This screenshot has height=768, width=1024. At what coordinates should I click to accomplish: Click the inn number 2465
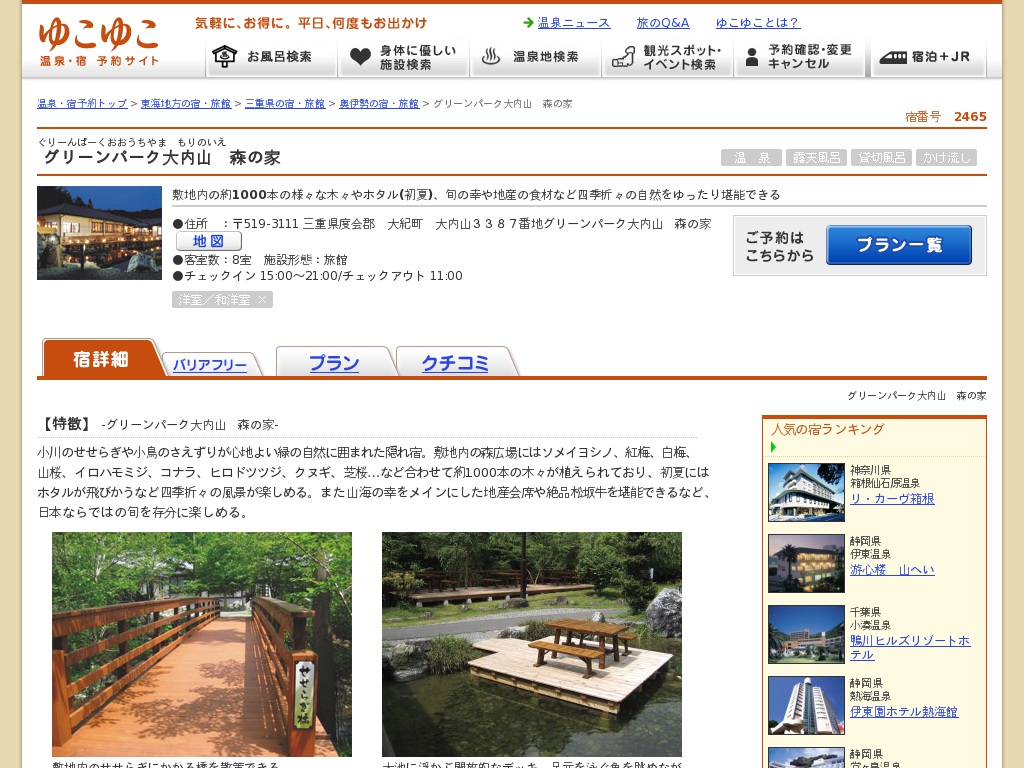pyautogui.click(x=970, y=117)
